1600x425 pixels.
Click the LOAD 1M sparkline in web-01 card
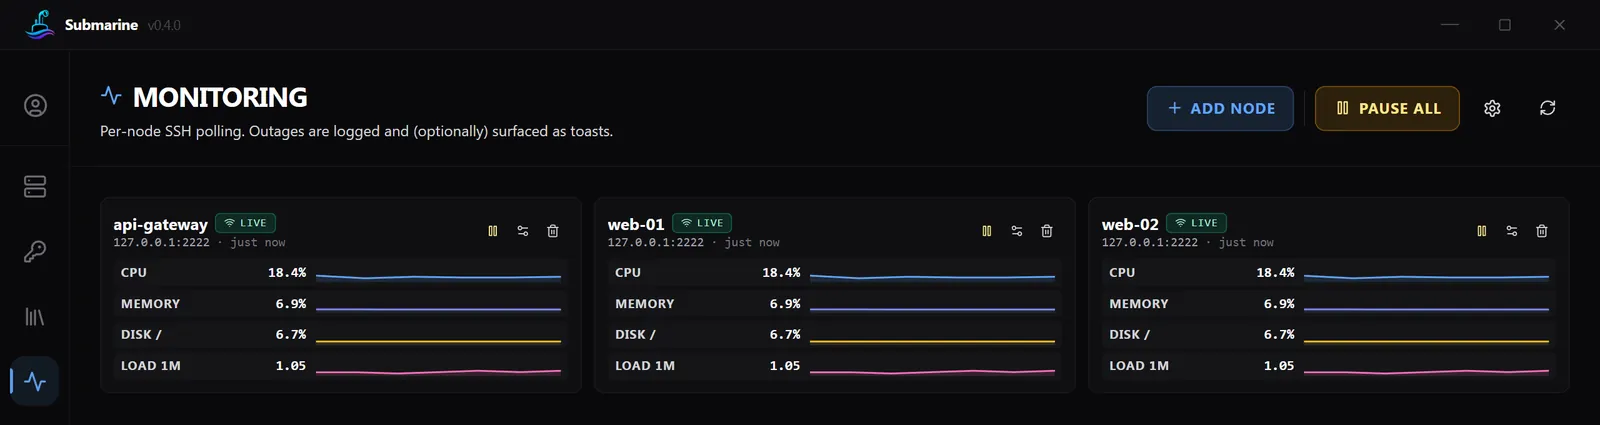point(932,371)
